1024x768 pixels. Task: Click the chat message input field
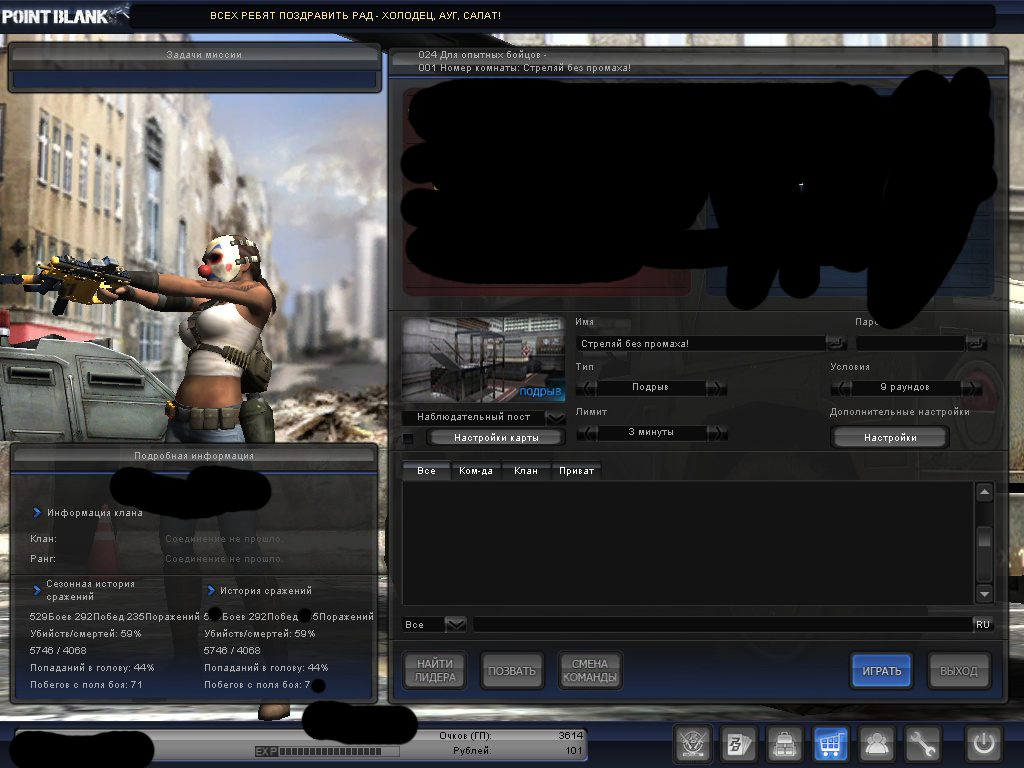(x=723, y=625)
